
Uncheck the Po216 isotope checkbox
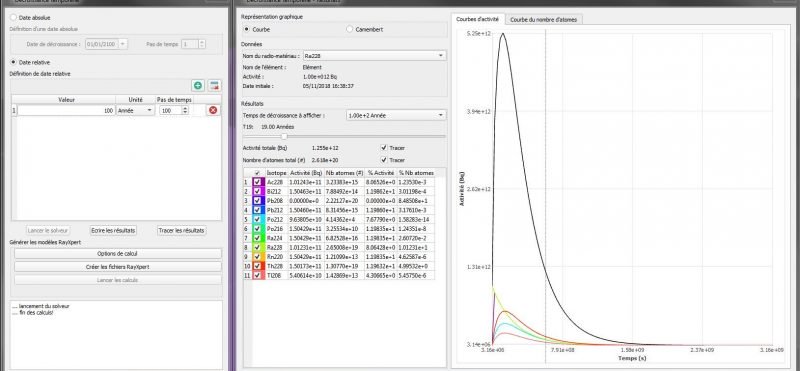tap(257, 229)
